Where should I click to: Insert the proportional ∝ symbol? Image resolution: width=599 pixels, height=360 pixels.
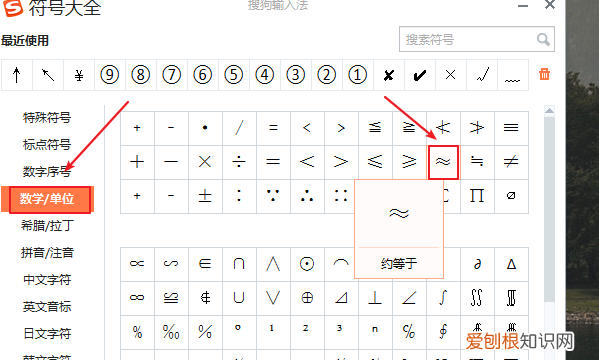137,264
